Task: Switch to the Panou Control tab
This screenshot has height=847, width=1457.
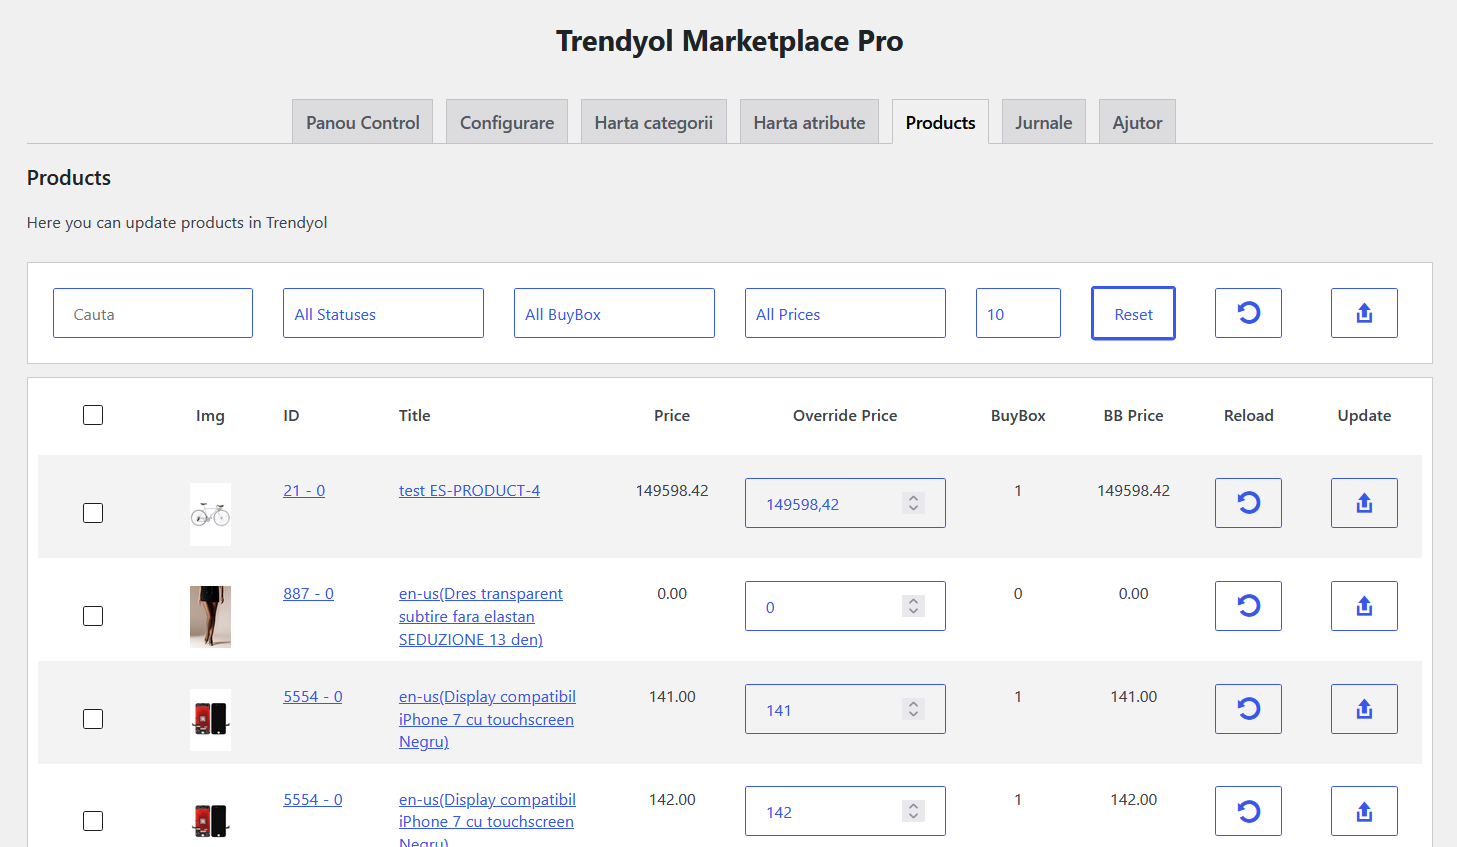Action: (362, 122)
